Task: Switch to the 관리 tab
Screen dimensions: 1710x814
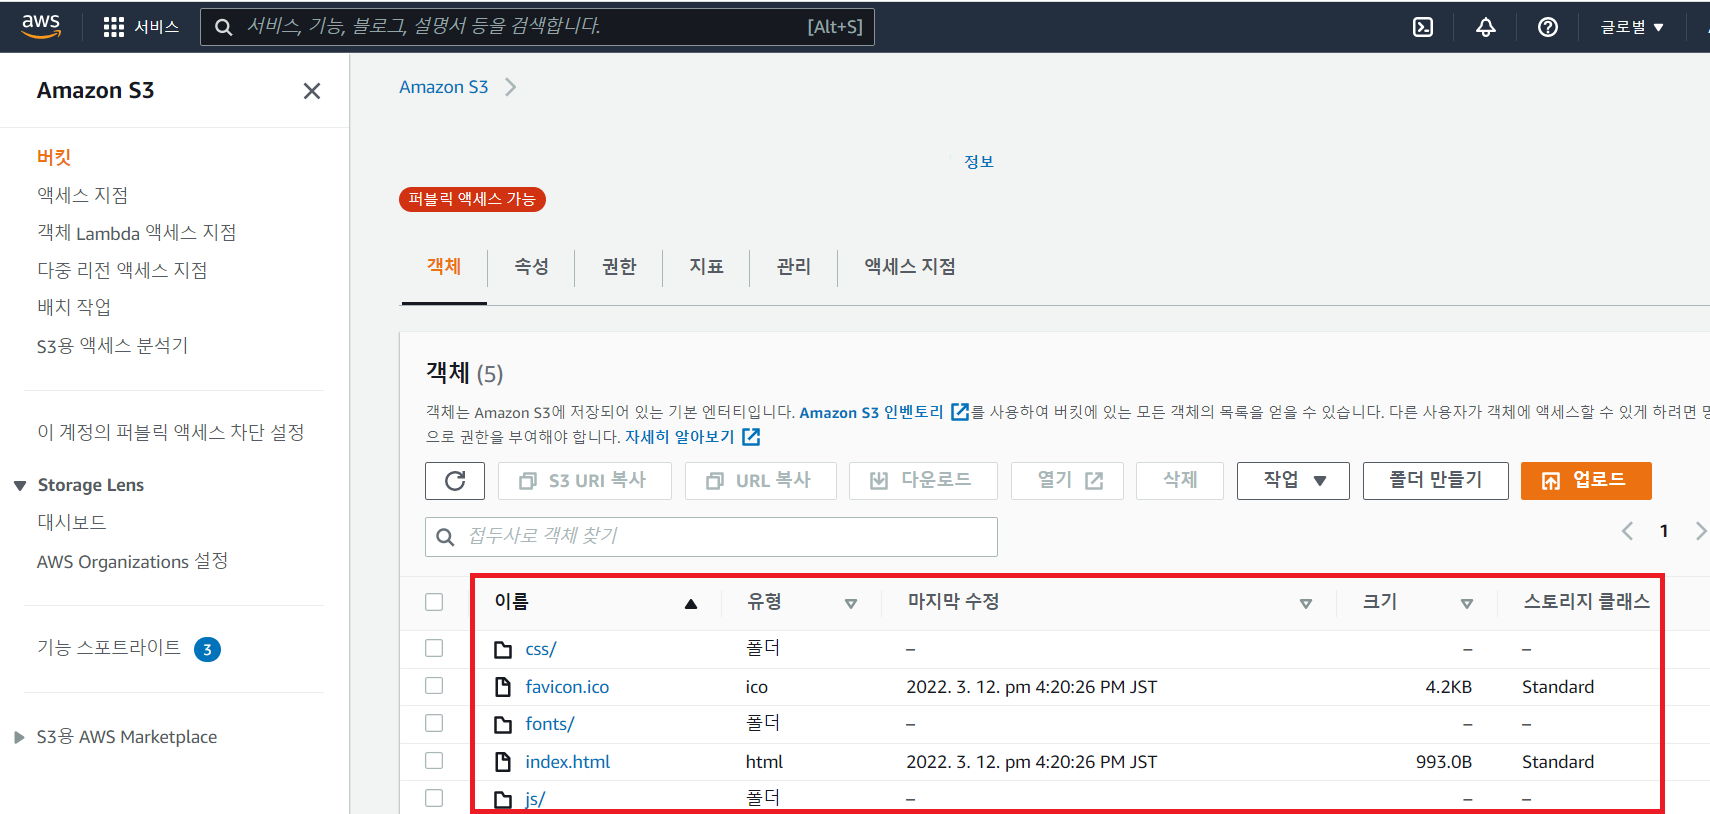Action: pyautogui.click(x=794, y=267)
